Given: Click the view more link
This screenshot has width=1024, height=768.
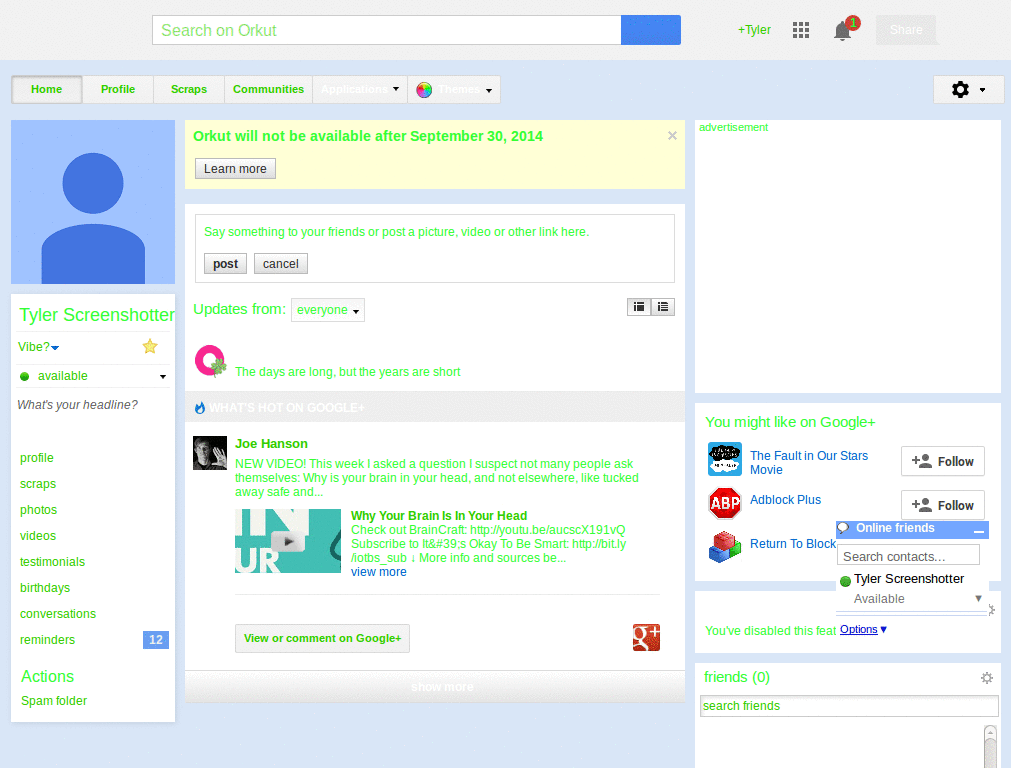Looking at the screenshot, I should [x=379, y=572].
